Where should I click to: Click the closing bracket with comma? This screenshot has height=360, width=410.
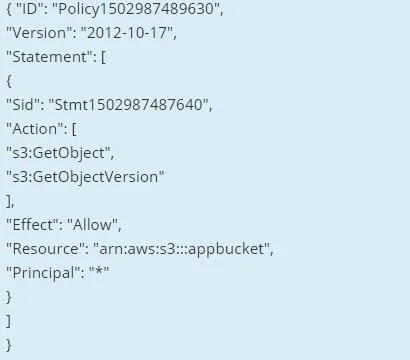click(x=10, y=201)
